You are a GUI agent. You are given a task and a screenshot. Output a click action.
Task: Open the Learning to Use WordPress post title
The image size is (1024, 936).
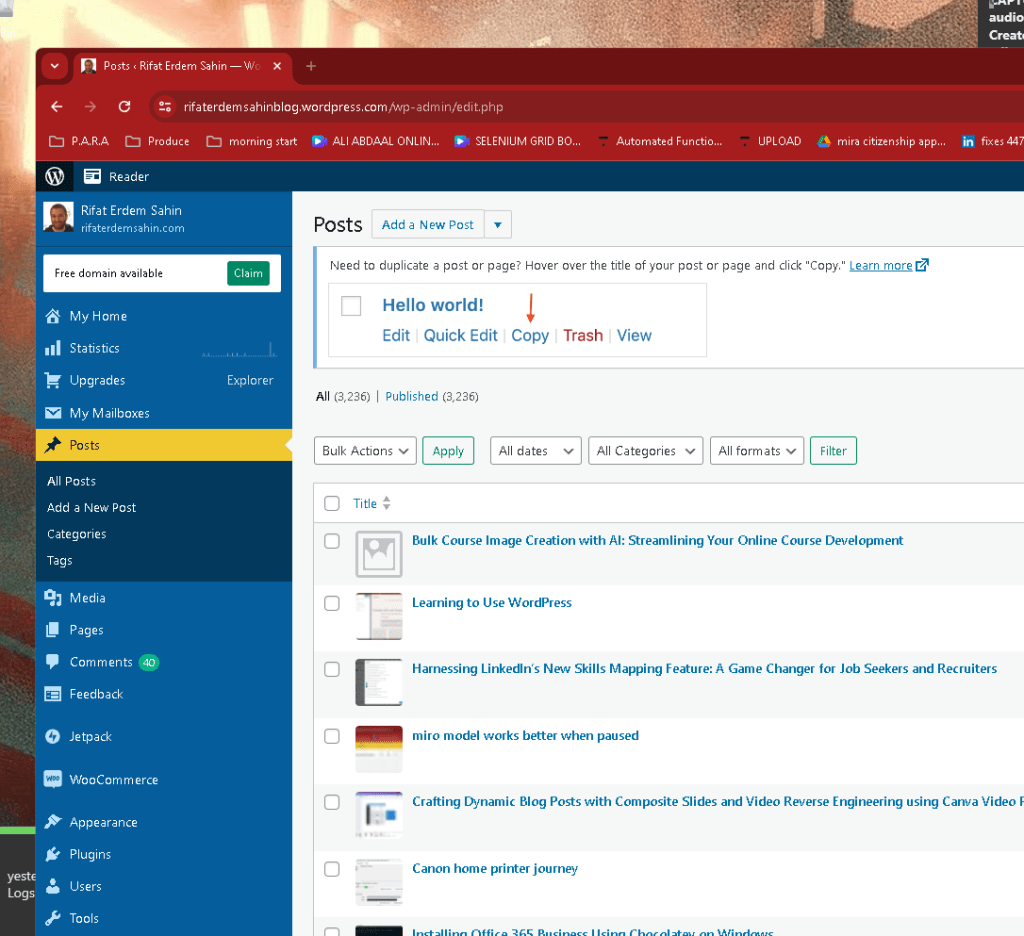pyautogui.click(x=492, y=602)
